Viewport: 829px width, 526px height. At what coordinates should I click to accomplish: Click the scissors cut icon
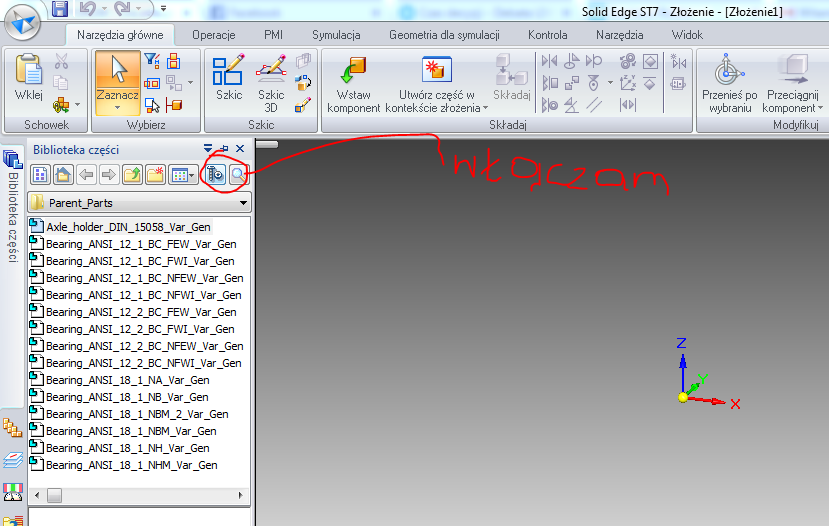pos(61,61)
